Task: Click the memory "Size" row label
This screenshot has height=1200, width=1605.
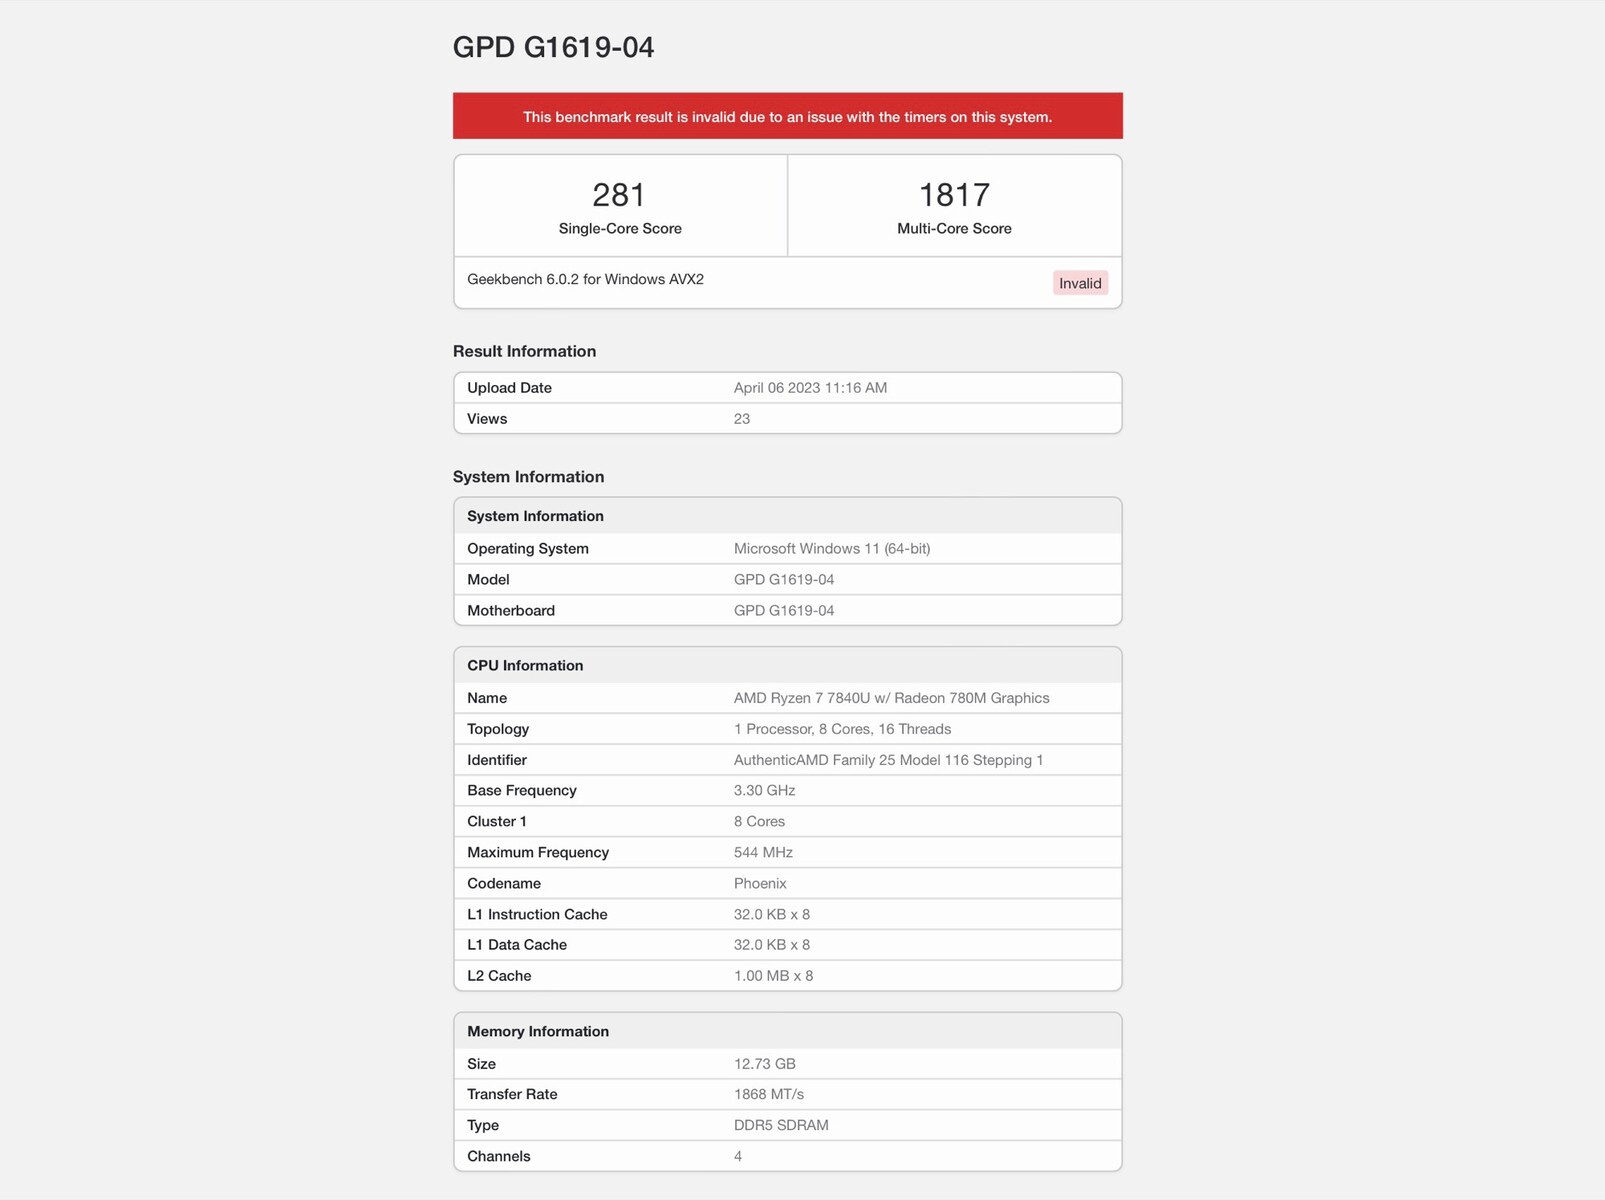Action: click(481, 1064)
